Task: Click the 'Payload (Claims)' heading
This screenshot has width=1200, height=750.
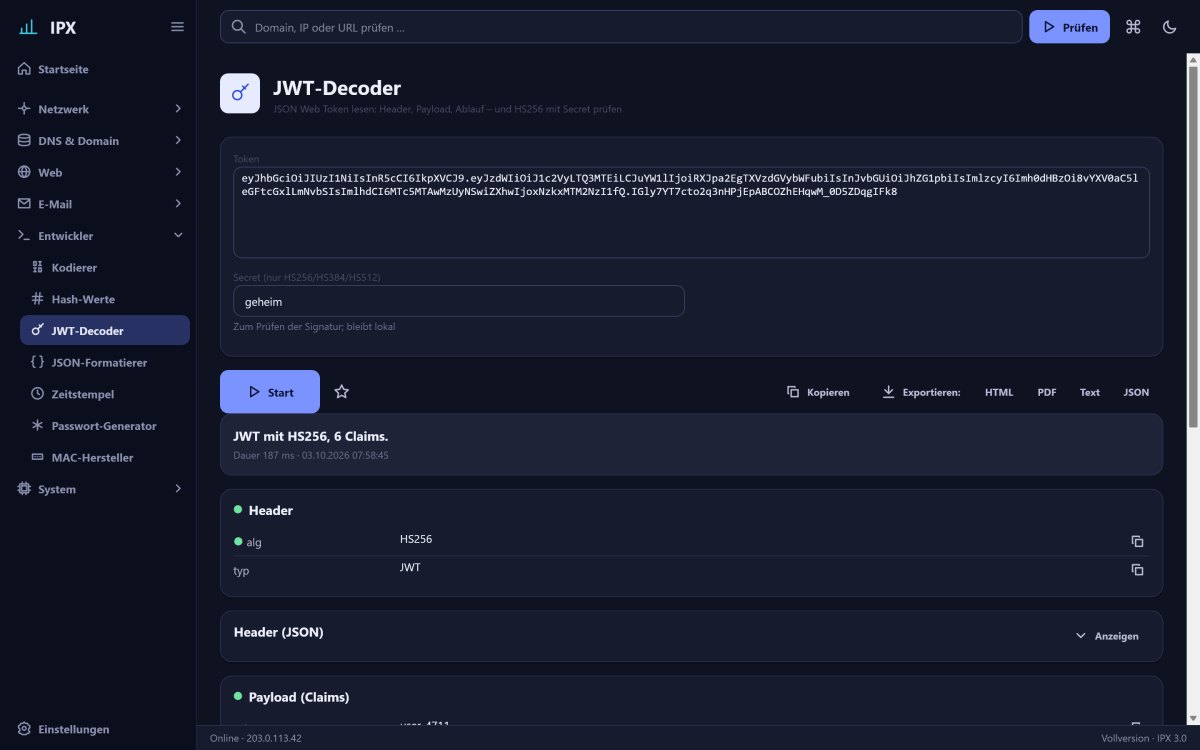Action: coord(299,697)
